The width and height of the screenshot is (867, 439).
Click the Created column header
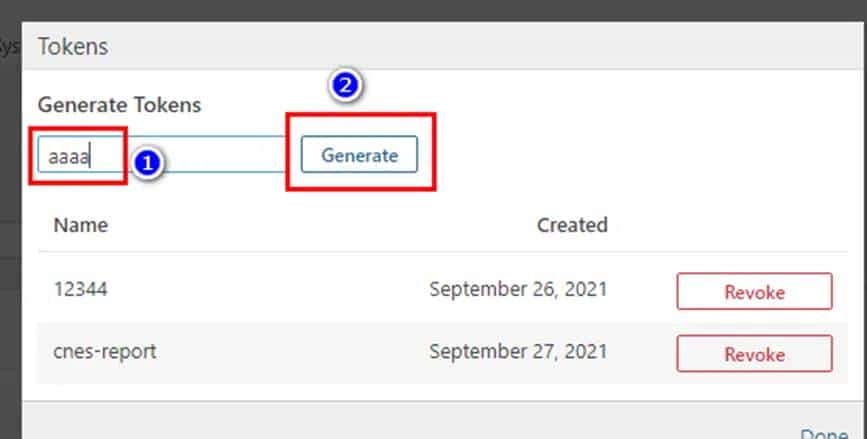pyautogui.click(x=571, y=224)
